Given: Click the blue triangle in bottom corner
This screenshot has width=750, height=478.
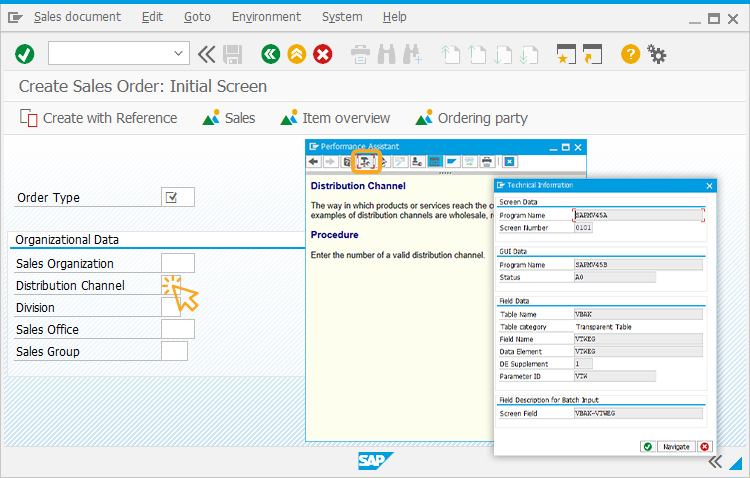Looking at the screenshot, I should [x=736, y=463].
